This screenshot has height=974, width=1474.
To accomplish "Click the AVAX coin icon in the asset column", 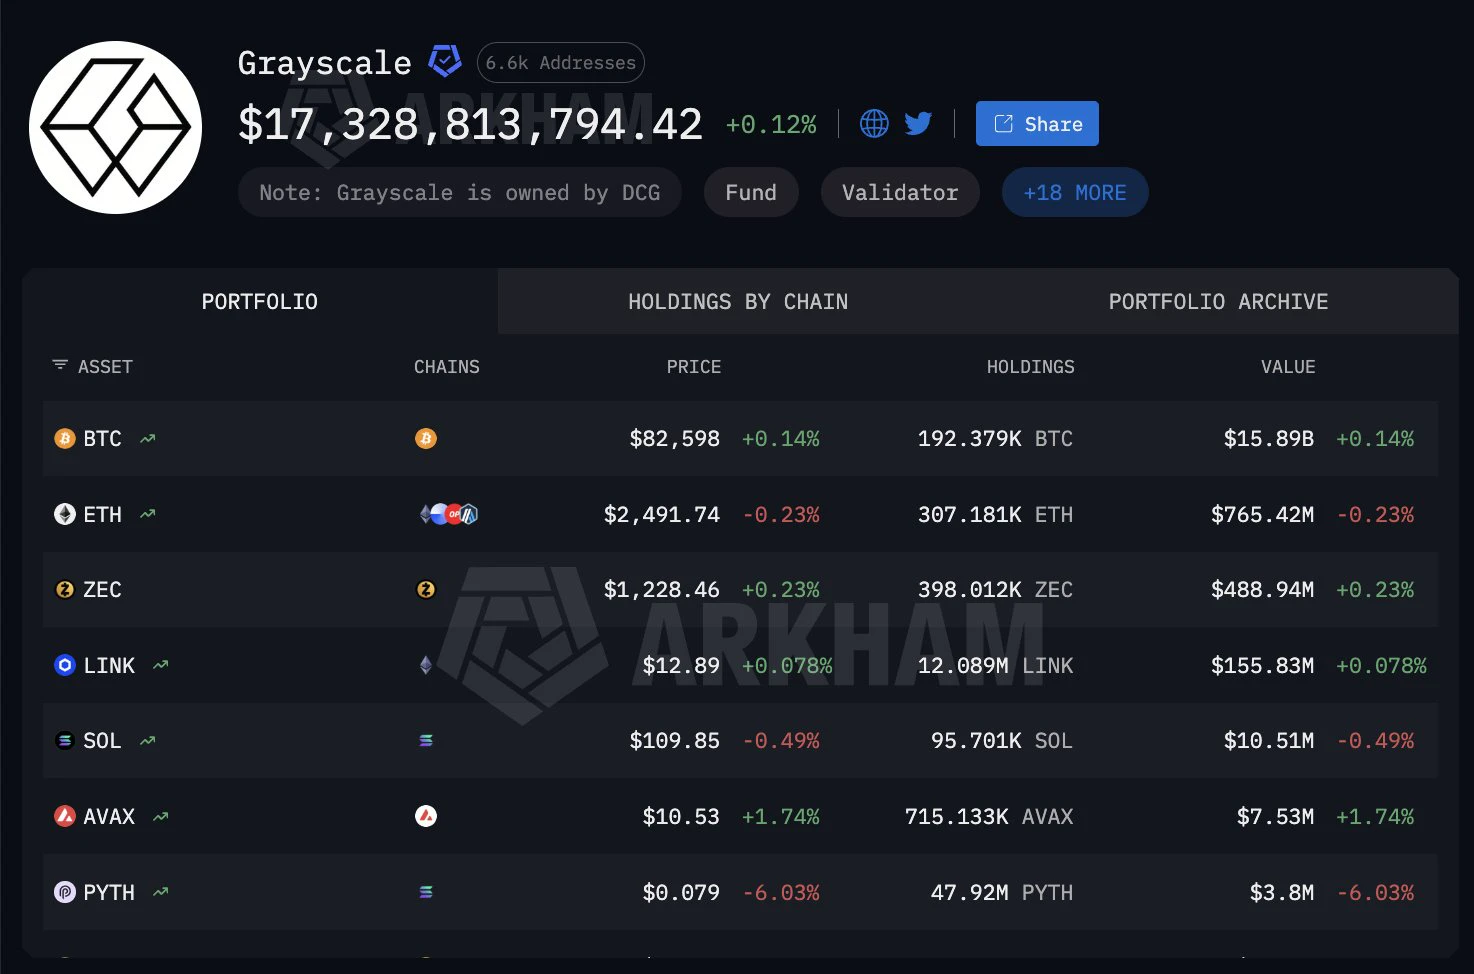I will coord(65,816).
